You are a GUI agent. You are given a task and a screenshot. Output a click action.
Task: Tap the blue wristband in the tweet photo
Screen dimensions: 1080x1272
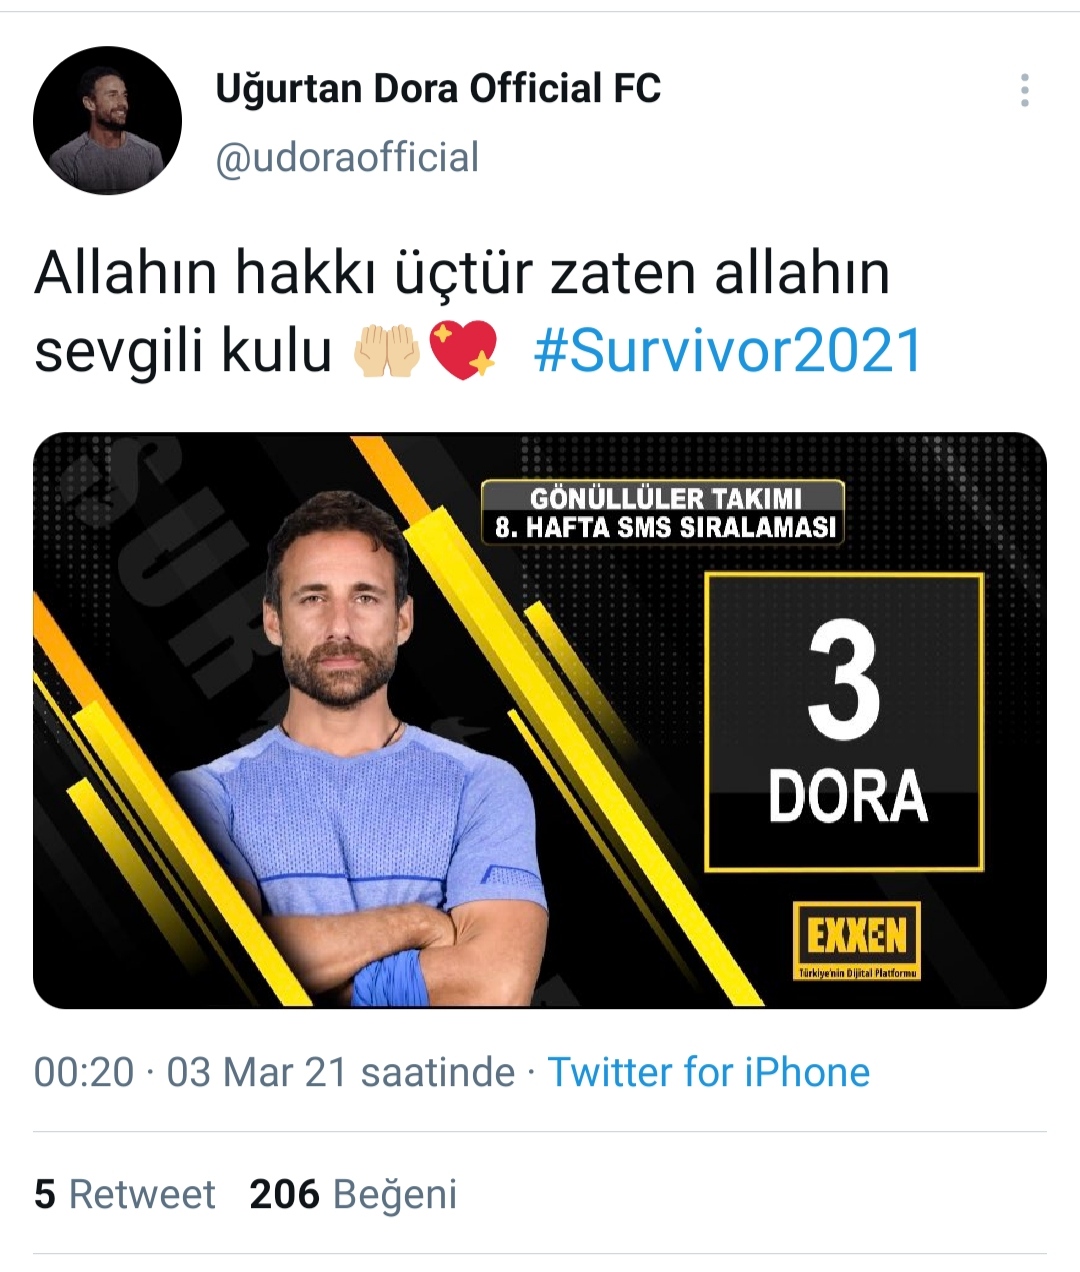[391, 977]
